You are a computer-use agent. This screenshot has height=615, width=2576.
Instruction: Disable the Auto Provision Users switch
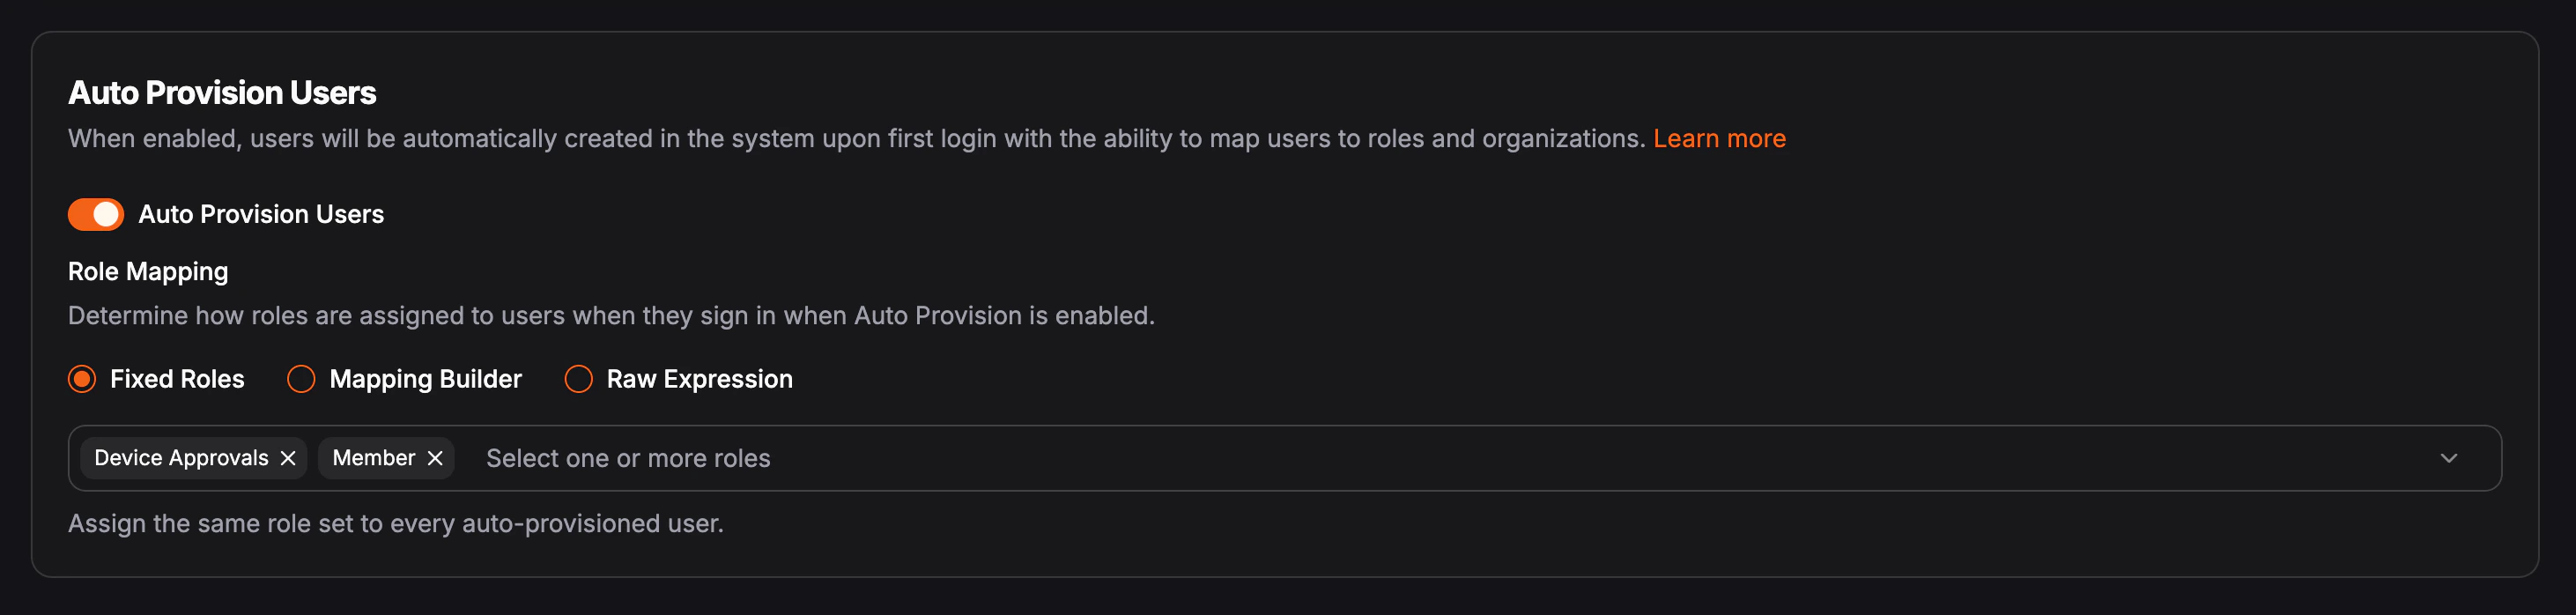pos(96,214)
